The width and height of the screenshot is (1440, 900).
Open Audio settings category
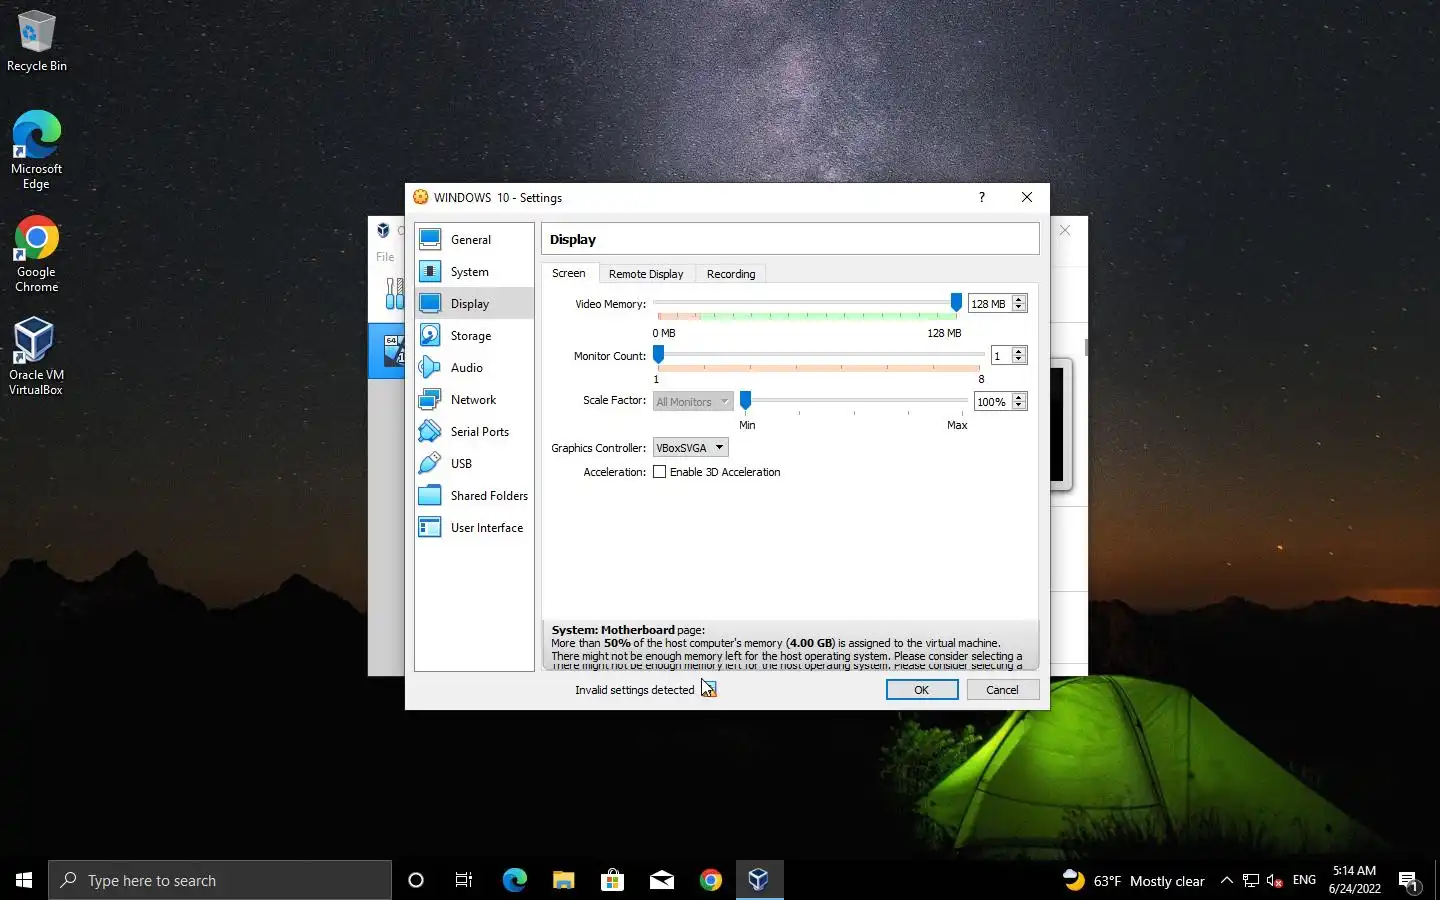coord(474,368)
